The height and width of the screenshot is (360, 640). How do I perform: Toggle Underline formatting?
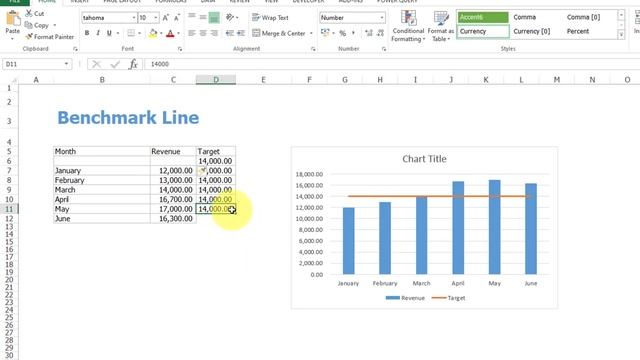109,33
